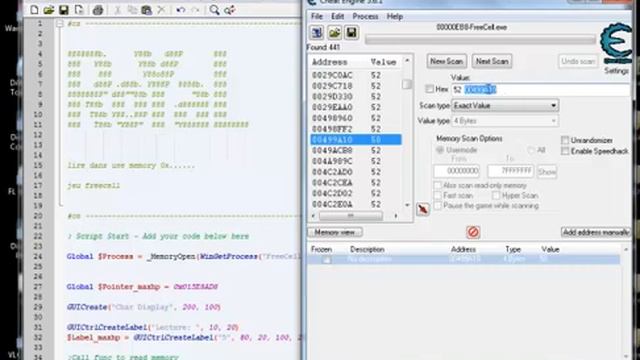The width and height of the screenshot is (640, 360).
Task: Click the Print icon in editor toolbar
Action: [98, 10]
